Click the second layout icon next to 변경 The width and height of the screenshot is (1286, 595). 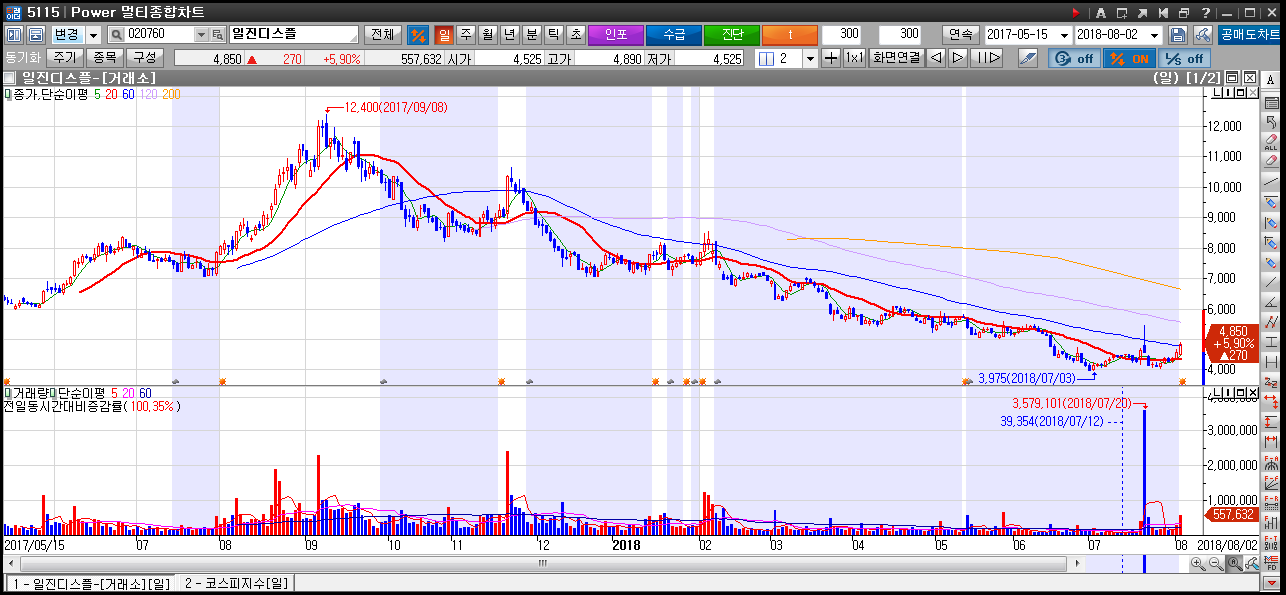[x=36, y=34]
